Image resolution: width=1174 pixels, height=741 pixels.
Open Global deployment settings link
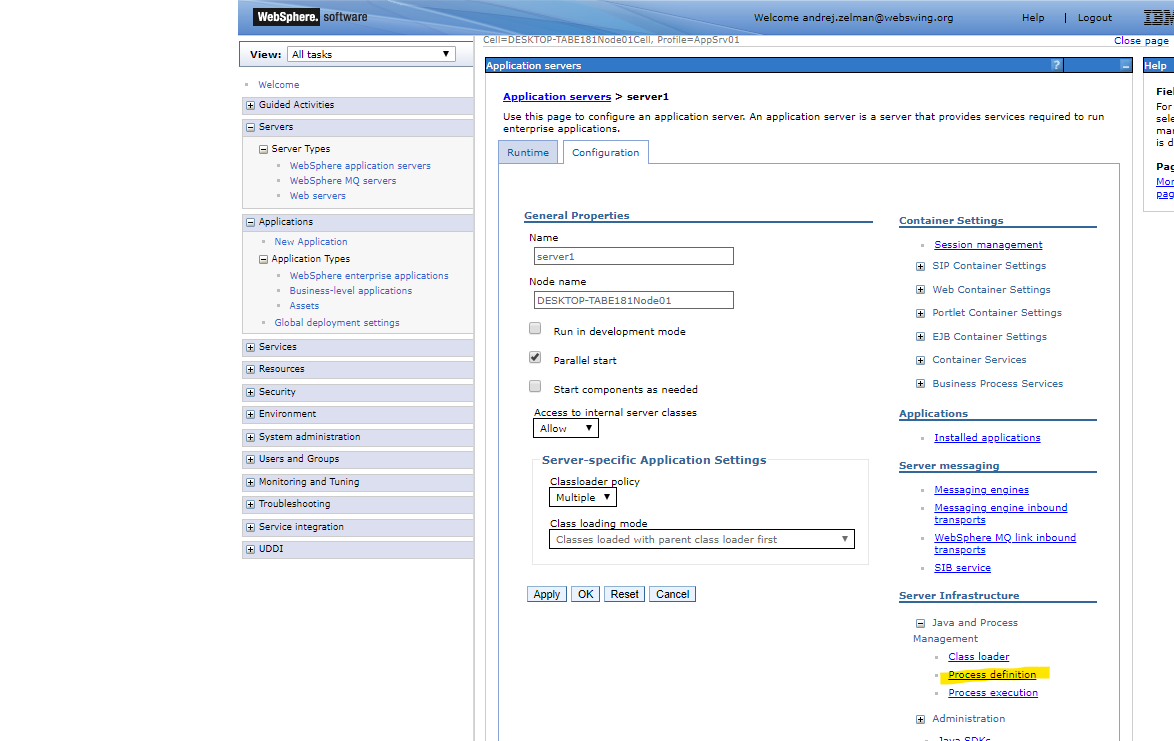point(337,323)
